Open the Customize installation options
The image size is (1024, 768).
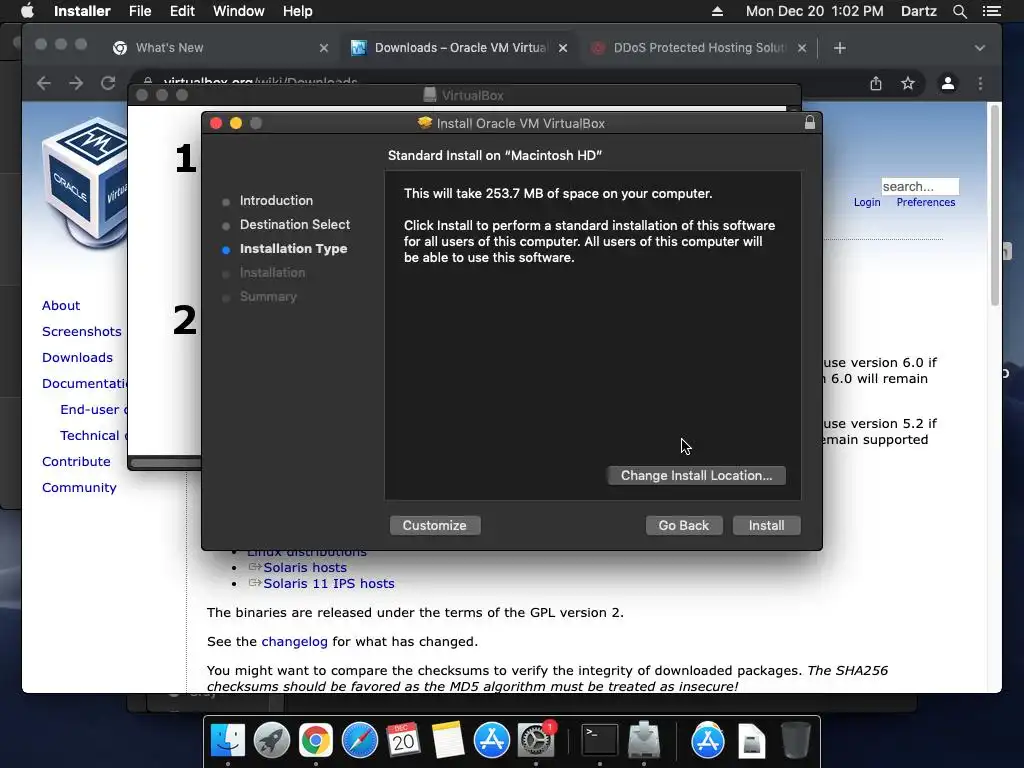[x=434, y=526]
